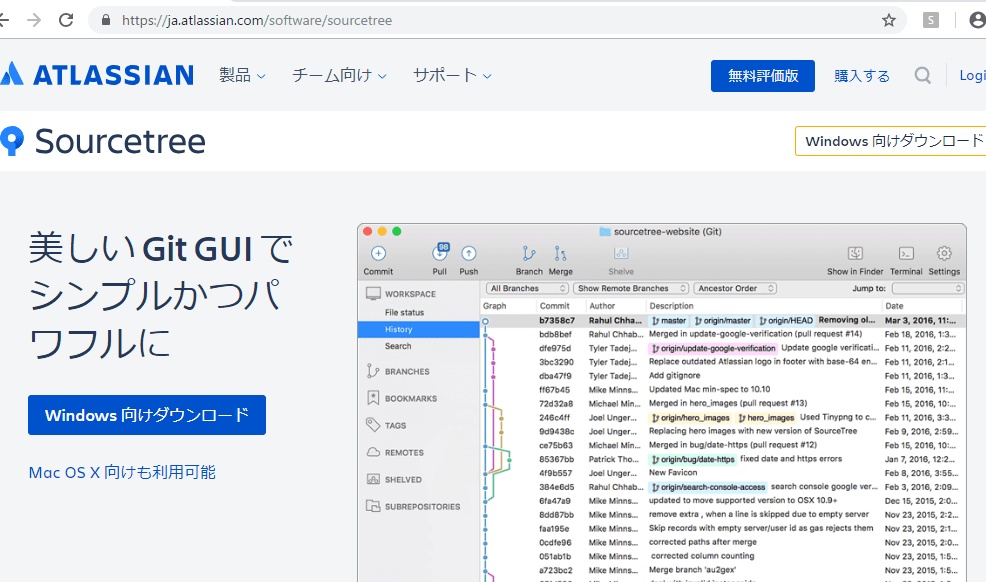This screenshot has height=582, width=986.
Task: Click TAGS icon in sidebar
Action: 373,425
